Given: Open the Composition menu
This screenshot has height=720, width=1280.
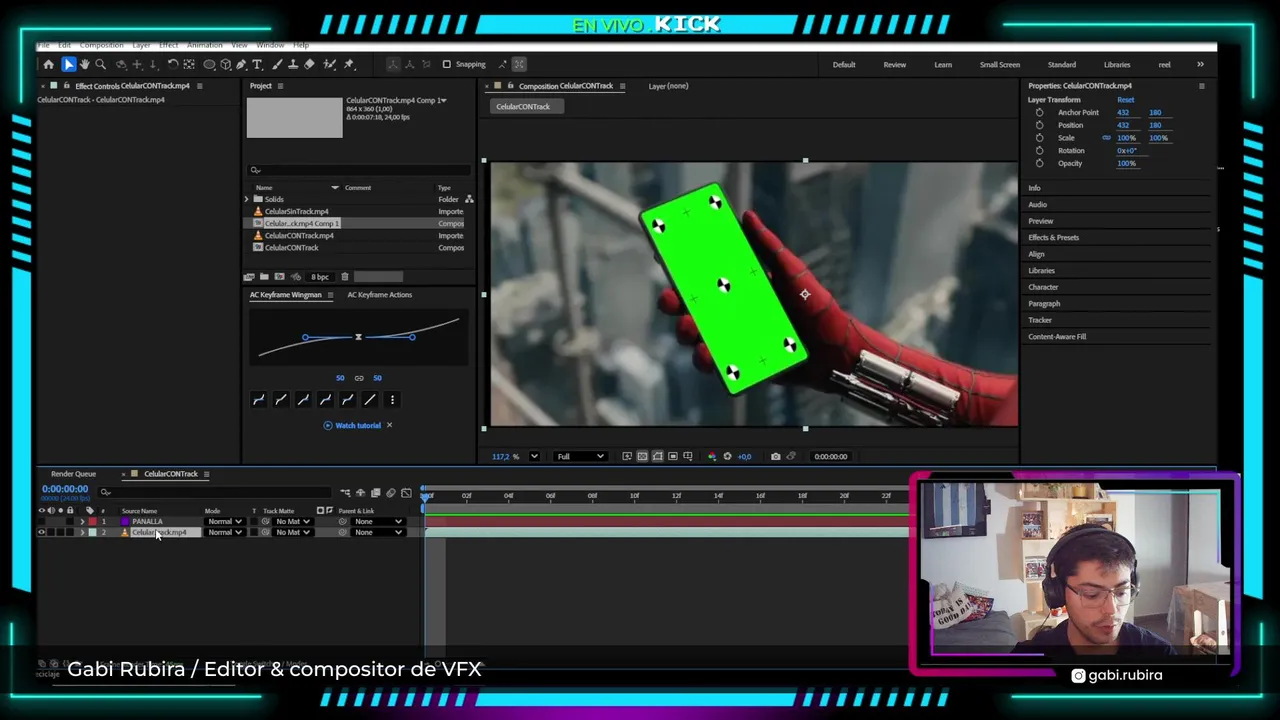Looking at the screenshot, I should [101, 45].
